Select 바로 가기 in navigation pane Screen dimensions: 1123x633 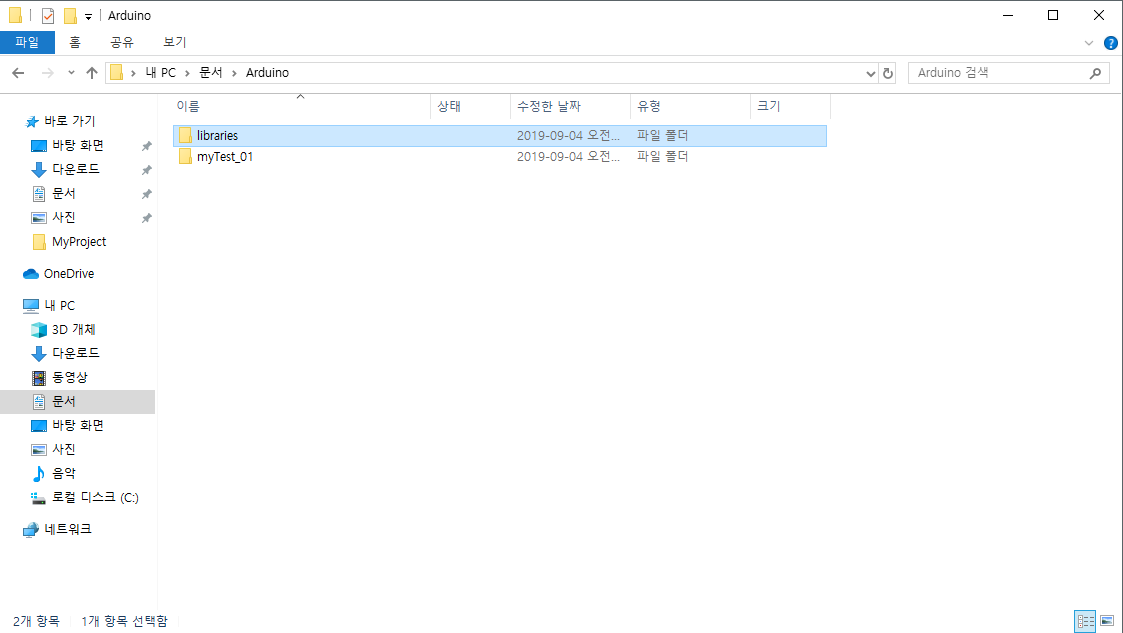[69, 121]
